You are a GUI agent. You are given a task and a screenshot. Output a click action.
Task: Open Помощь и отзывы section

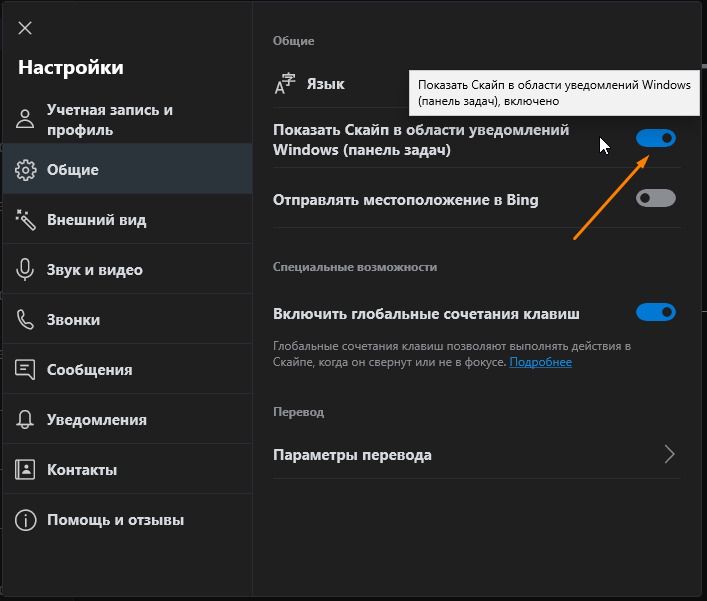pos(128,519)
